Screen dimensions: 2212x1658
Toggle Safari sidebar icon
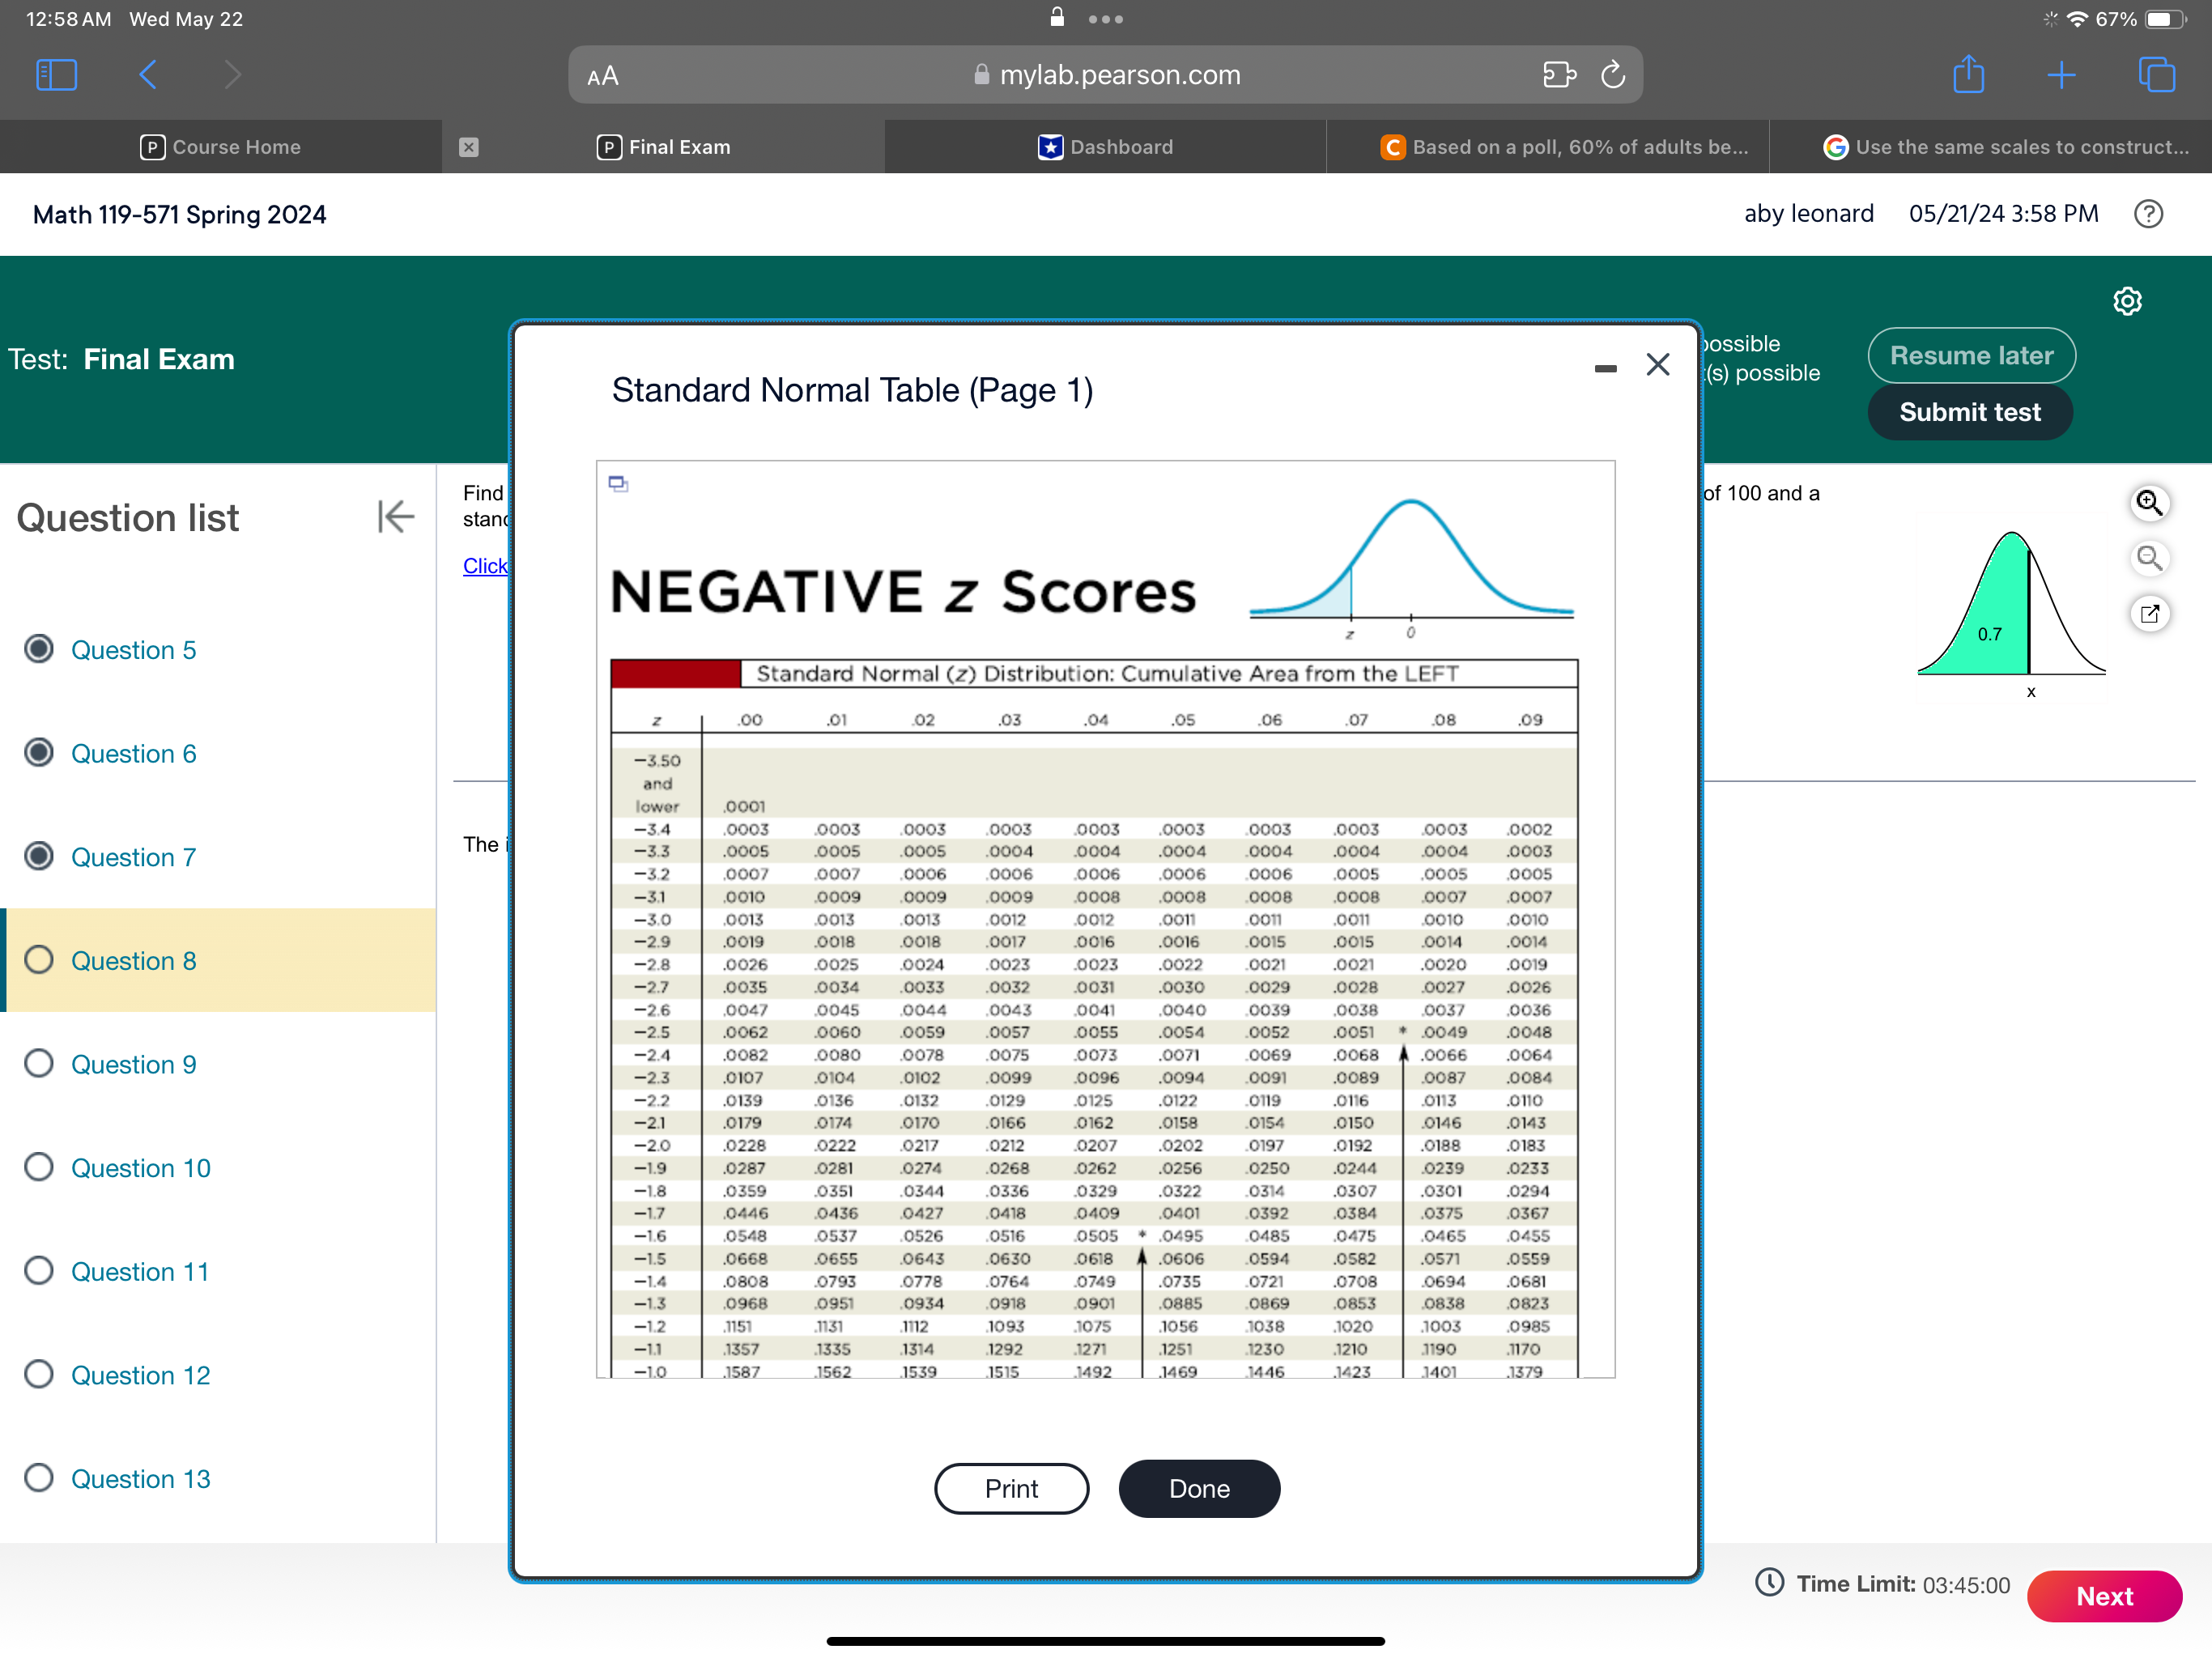[56, 75]
